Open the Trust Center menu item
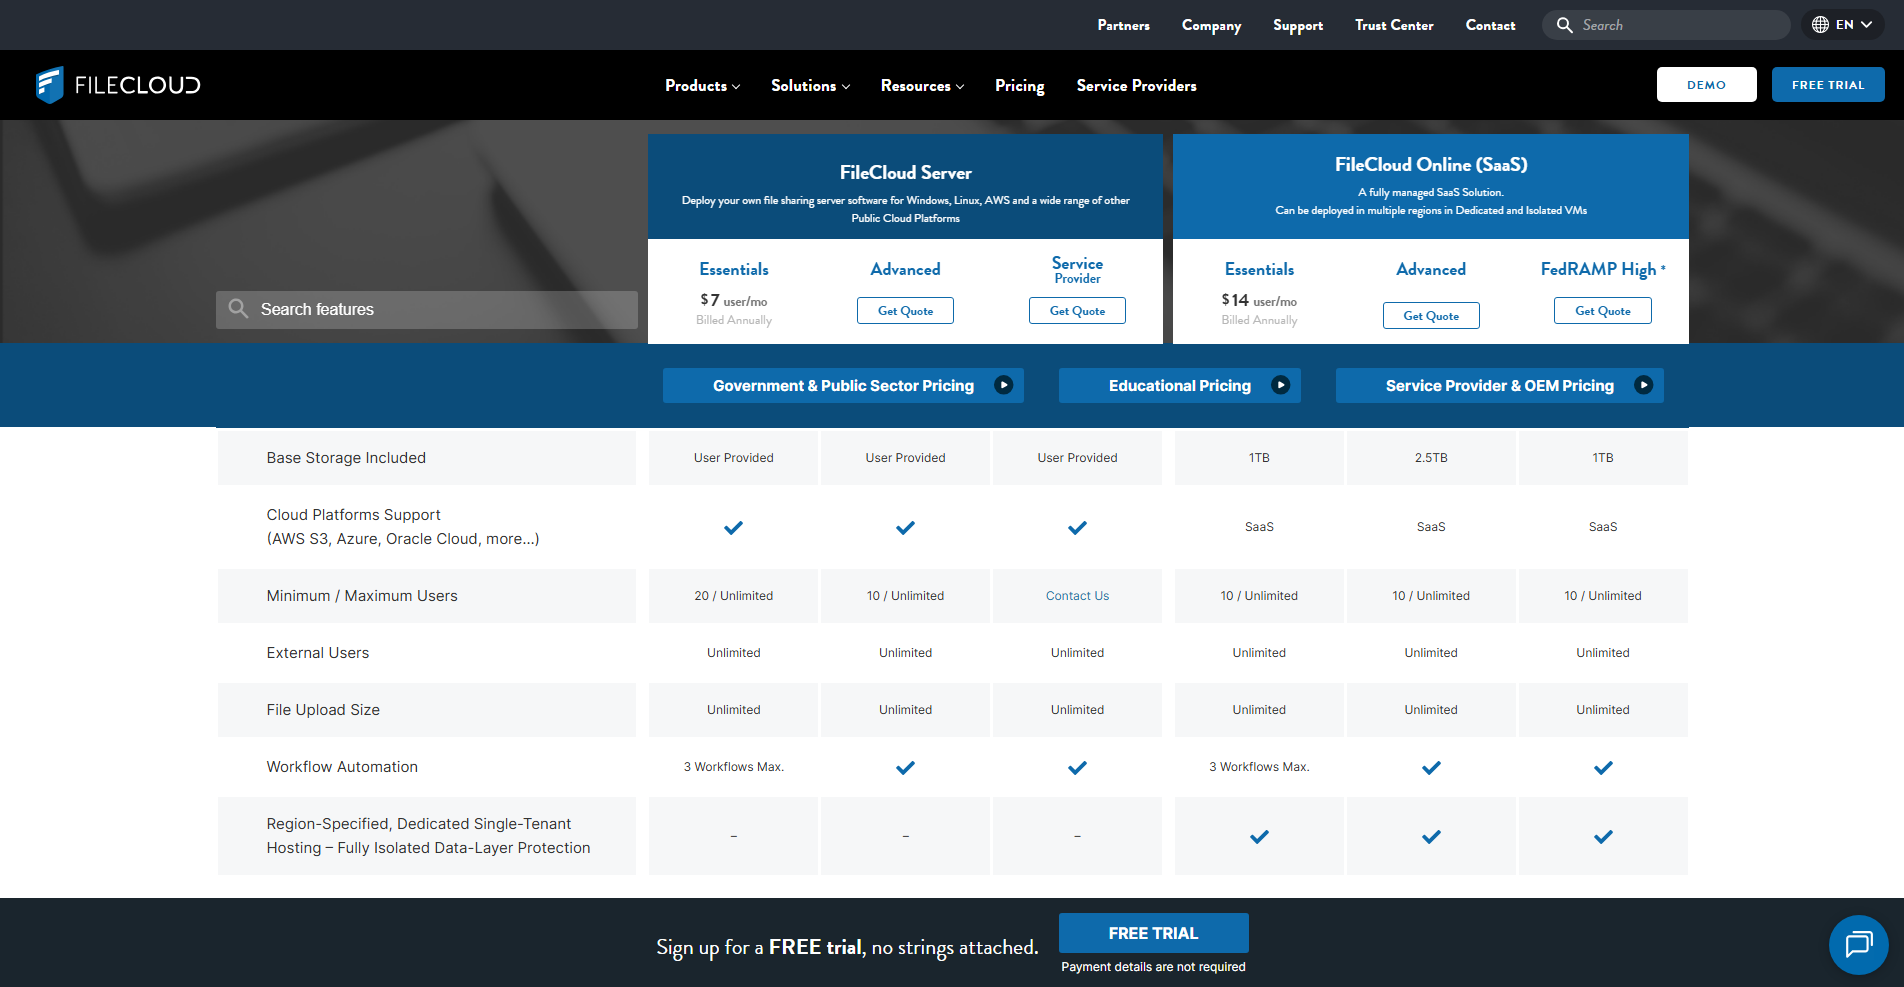The width and height of the screenshot is (1904, 987). point(1393,25)
